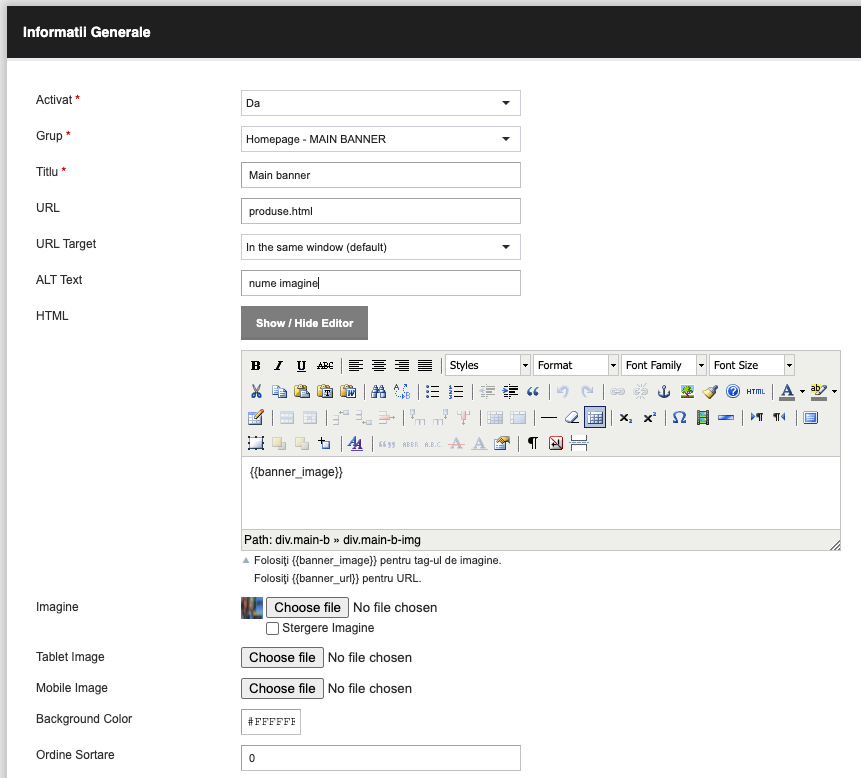Click the Show / Hide Editor button
861x778 pixels.
(x=304, y=323)
